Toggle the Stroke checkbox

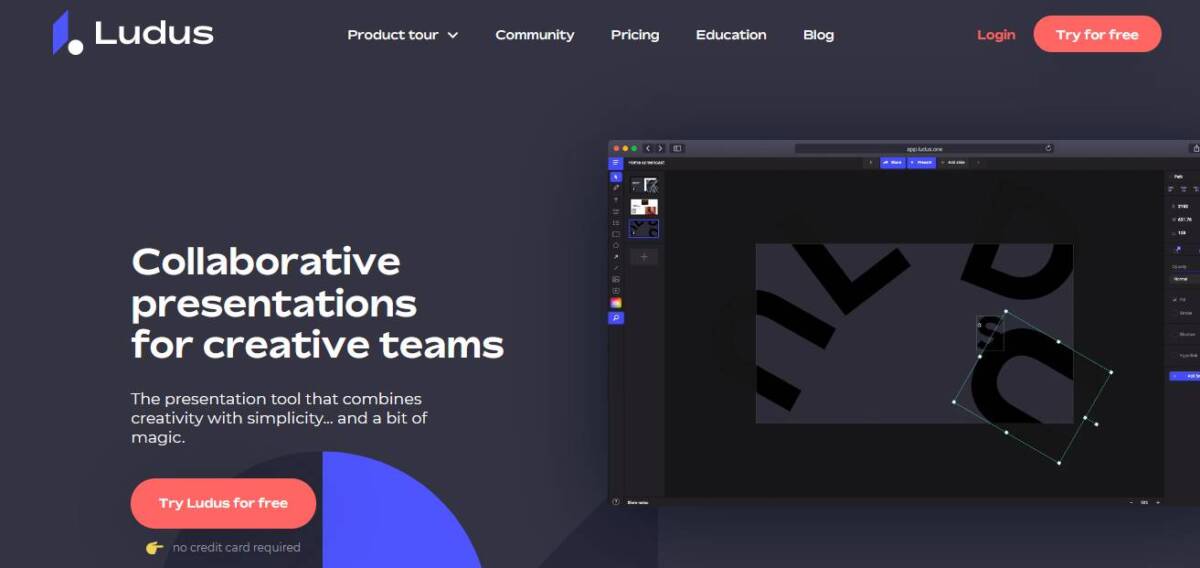pyautogui.click(x=1174, y=313)
